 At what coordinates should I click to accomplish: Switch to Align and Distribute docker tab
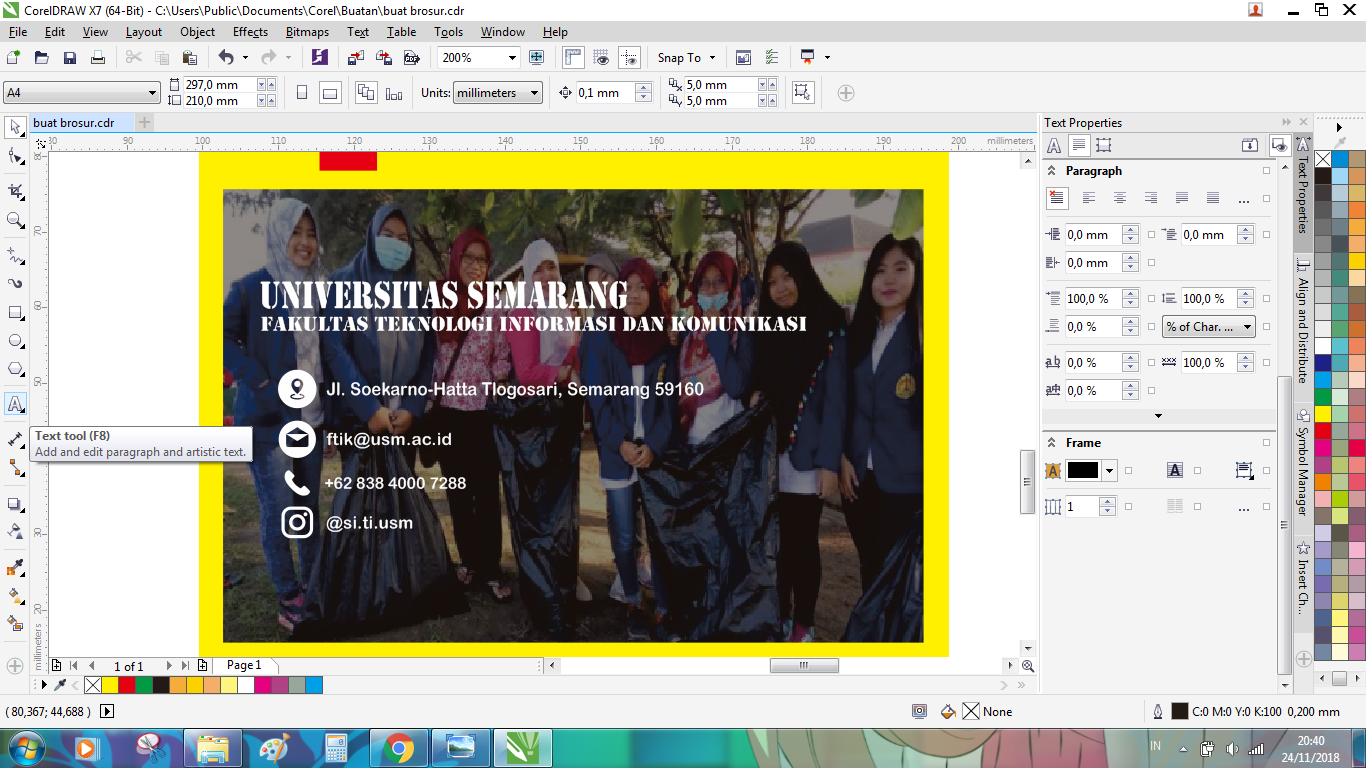1302,320
